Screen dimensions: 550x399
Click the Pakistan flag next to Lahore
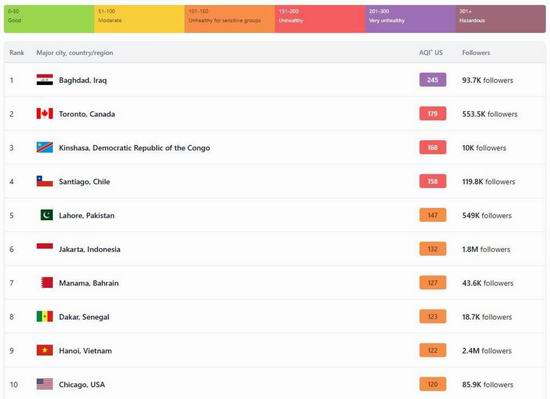47,215
